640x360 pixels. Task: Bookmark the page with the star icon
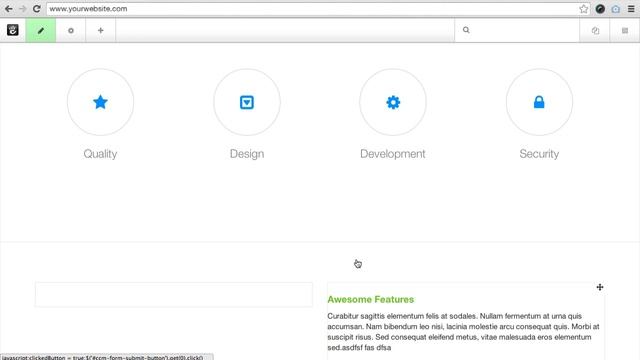584,9
